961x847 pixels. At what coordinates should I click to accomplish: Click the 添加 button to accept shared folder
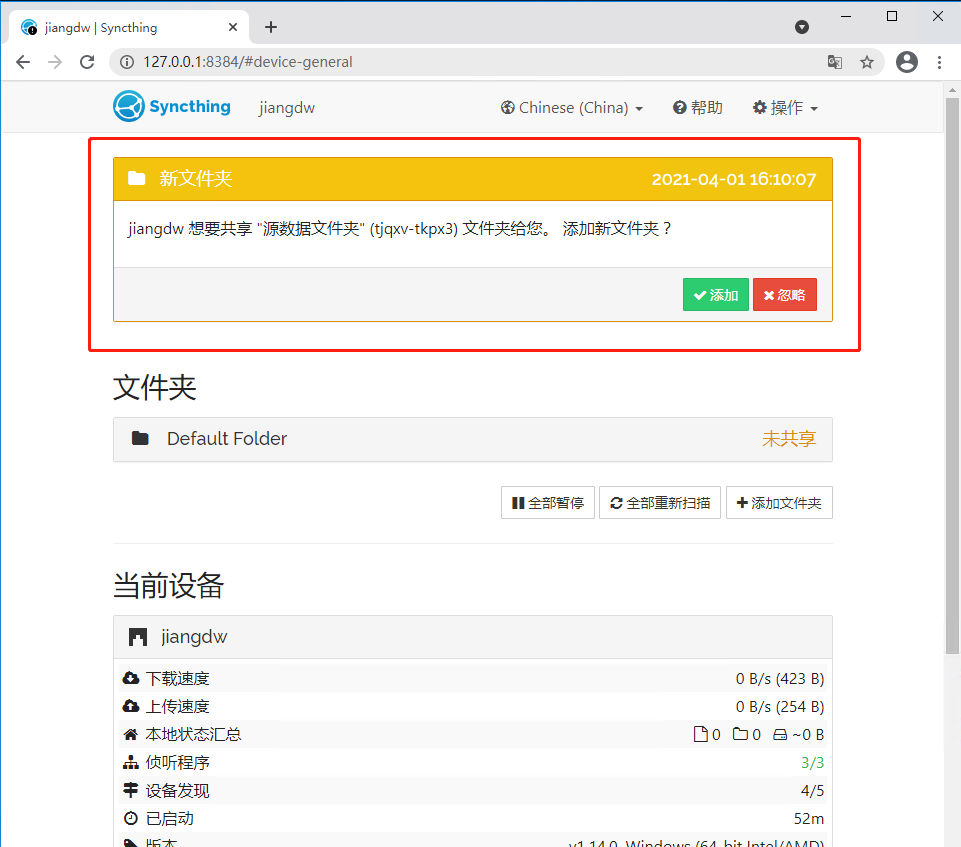(x=715, y=294)
